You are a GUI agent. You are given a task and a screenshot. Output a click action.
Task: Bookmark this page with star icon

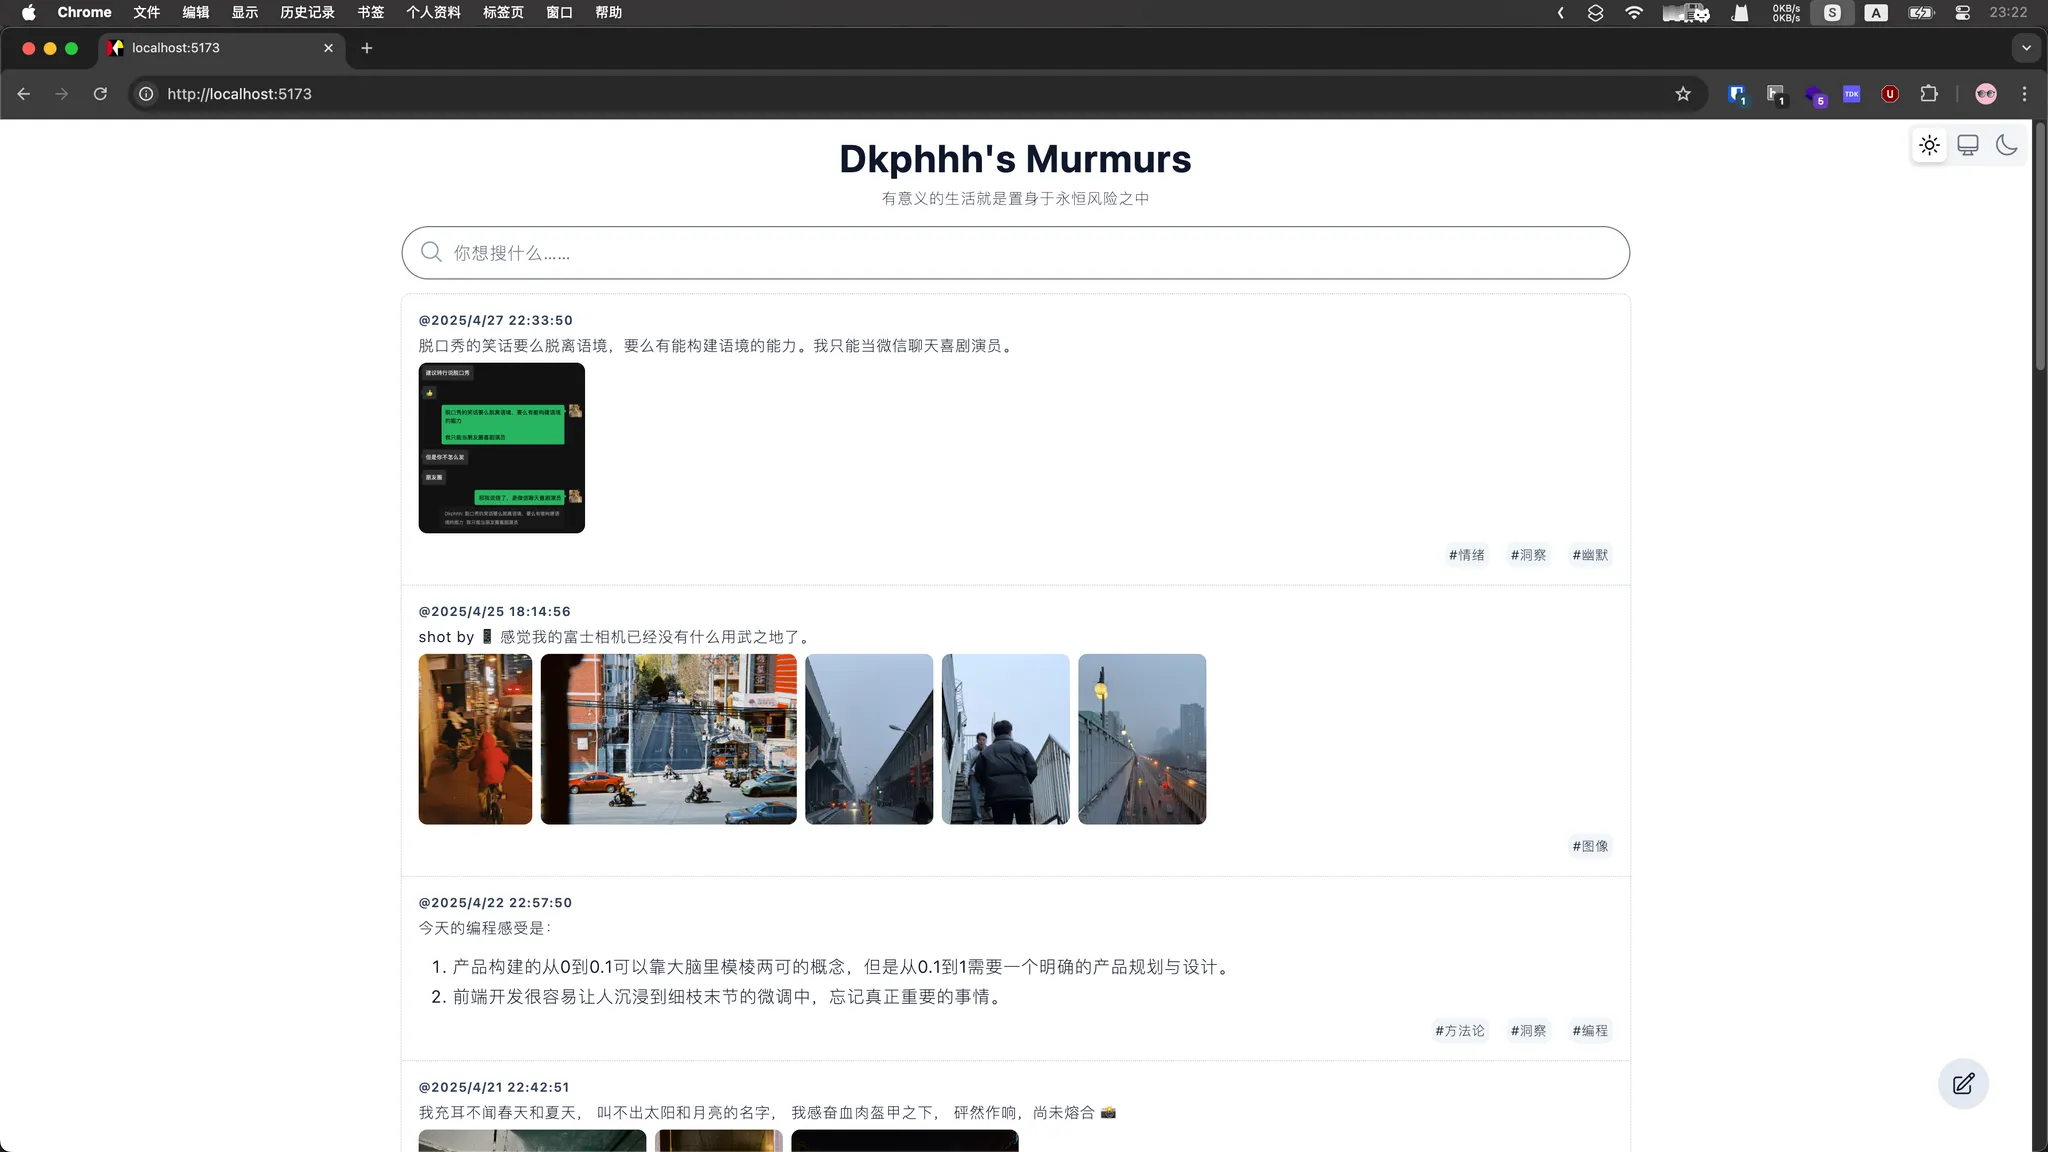[x=1683, y=94]
